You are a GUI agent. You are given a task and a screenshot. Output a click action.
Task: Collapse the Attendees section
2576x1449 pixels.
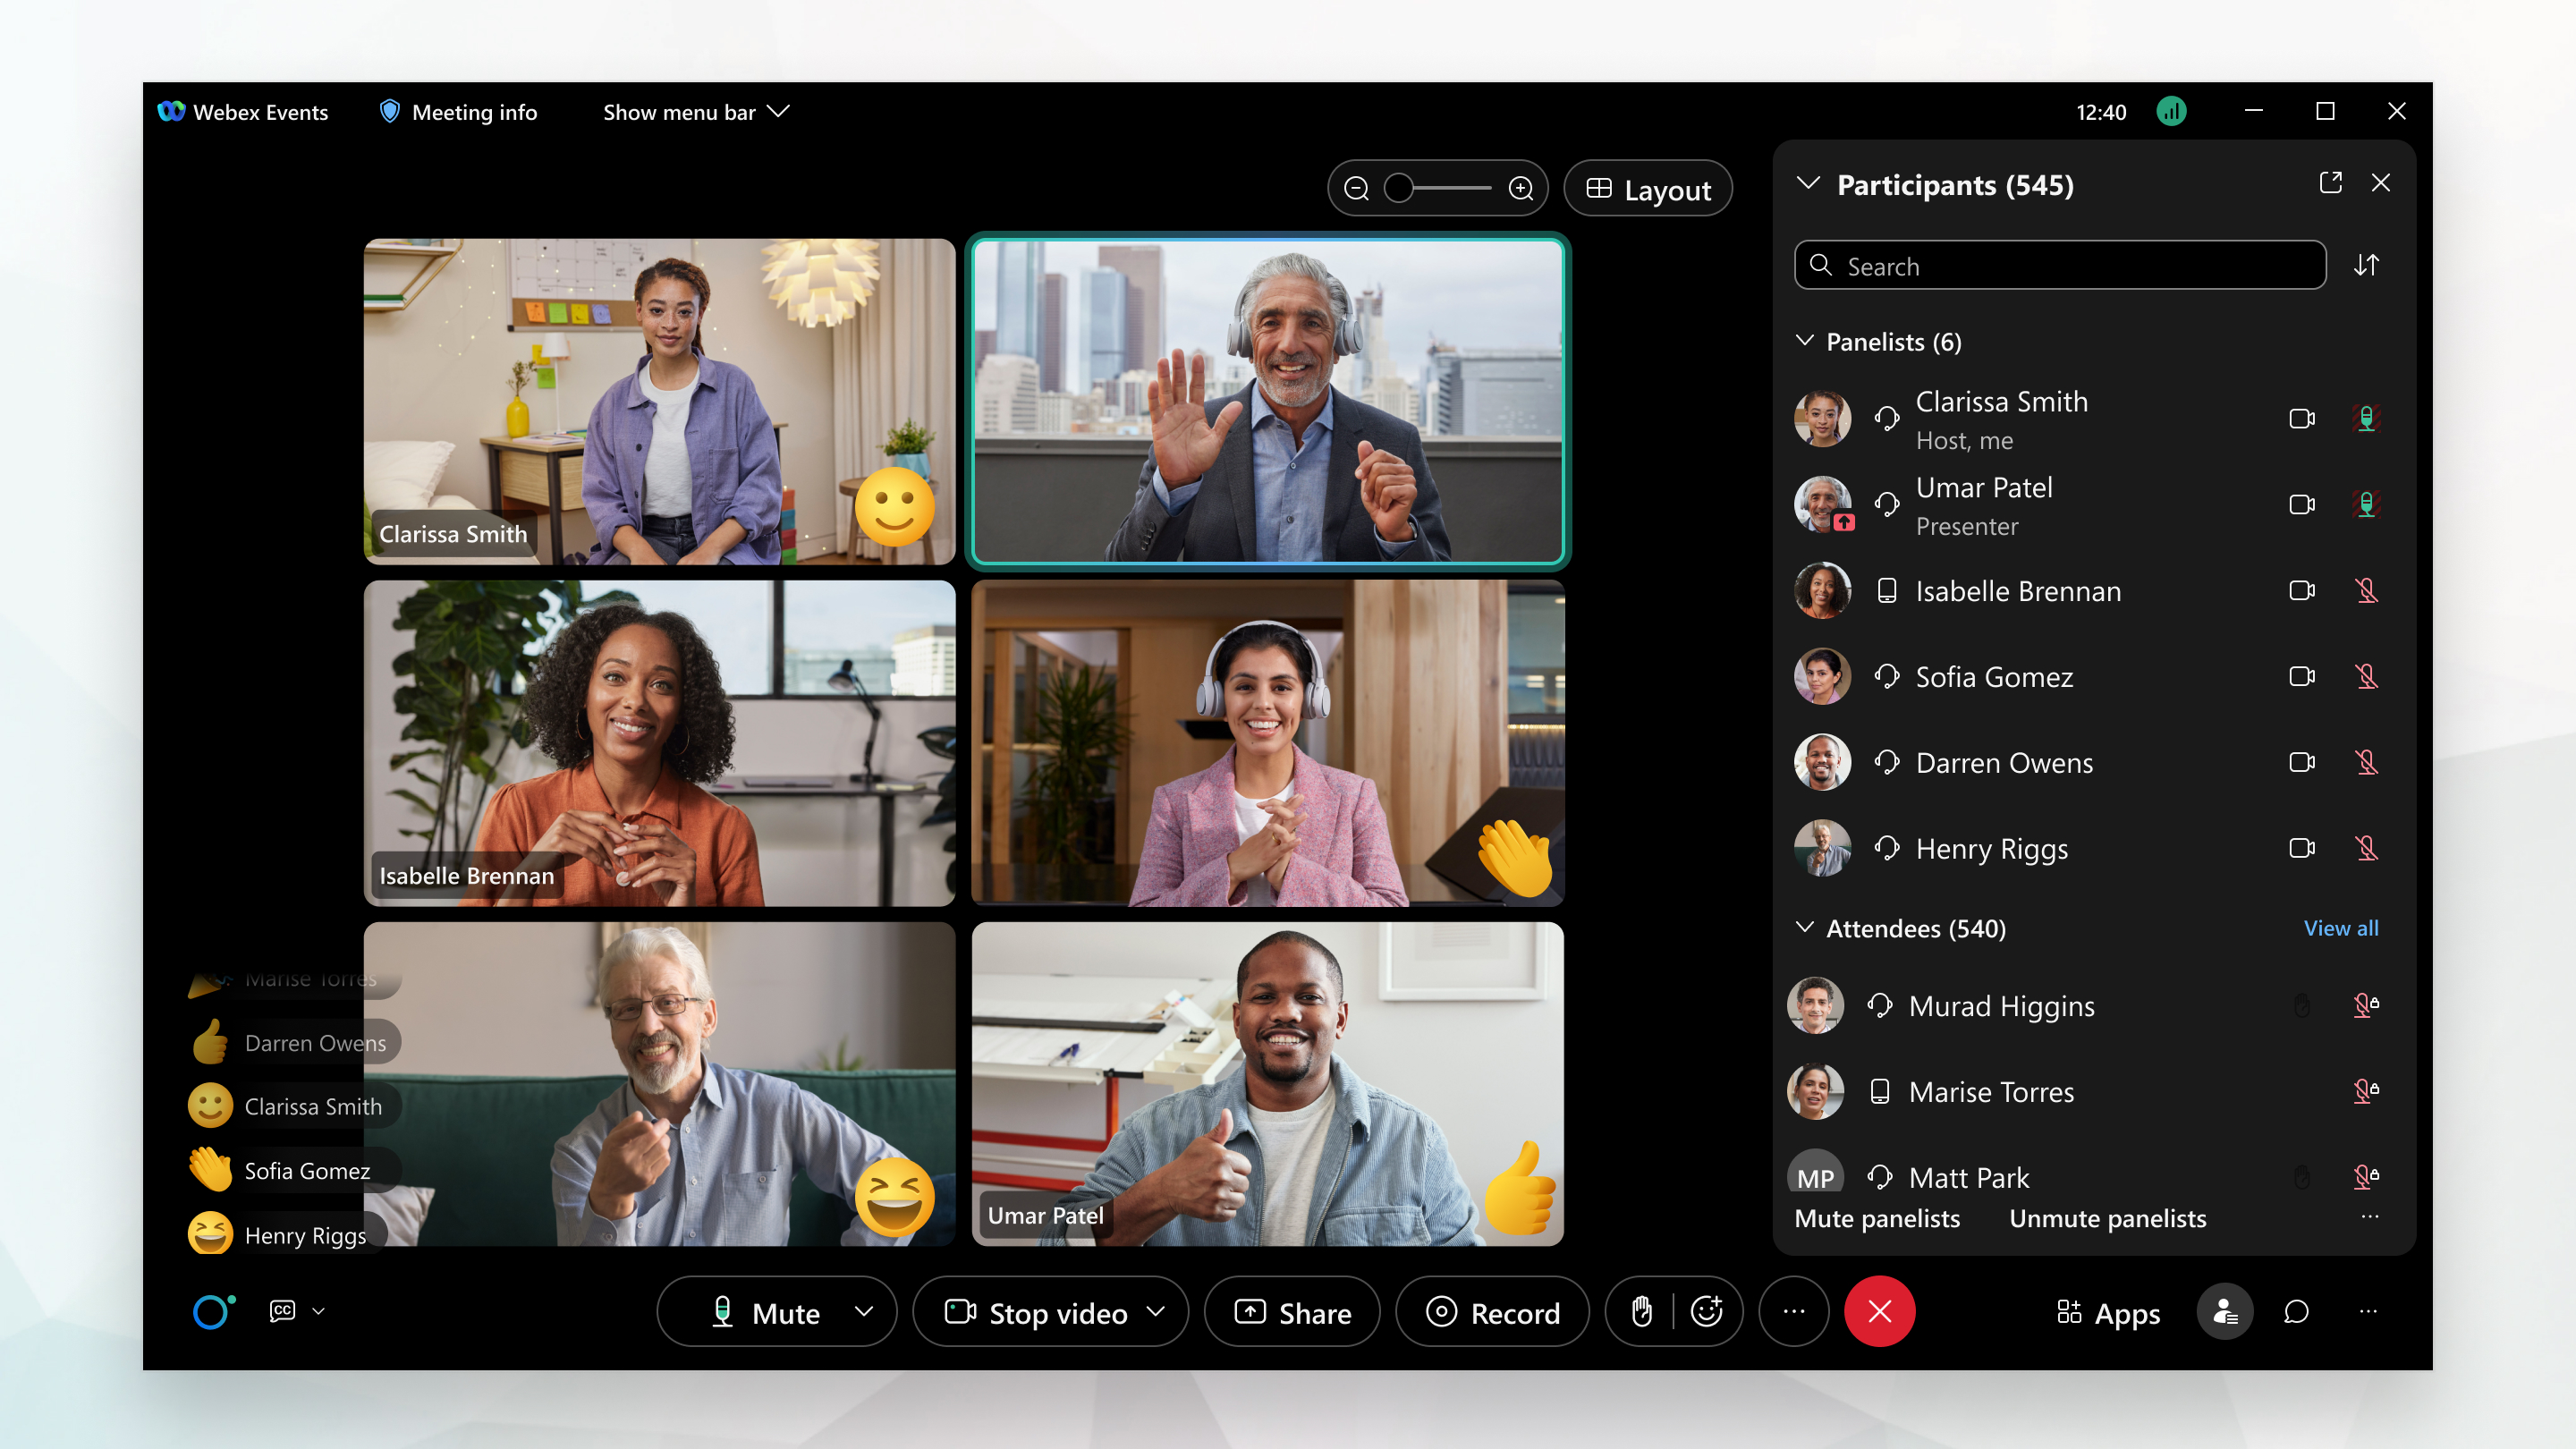(1804, 928)
